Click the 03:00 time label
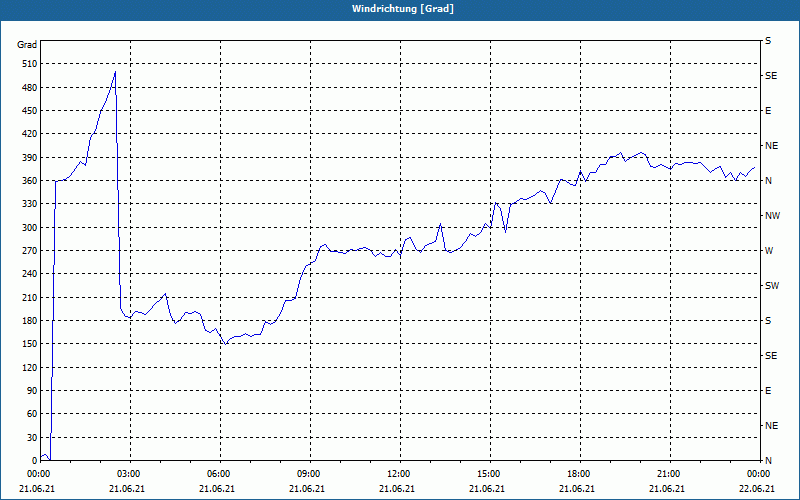 click(127, 474)
